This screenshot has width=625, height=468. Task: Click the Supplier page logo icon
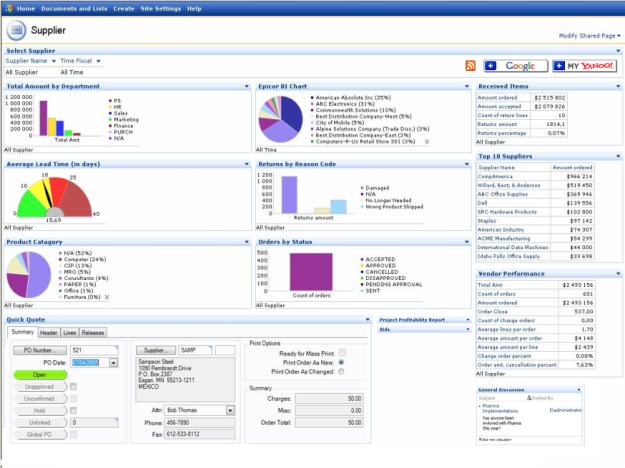point(16,30)
